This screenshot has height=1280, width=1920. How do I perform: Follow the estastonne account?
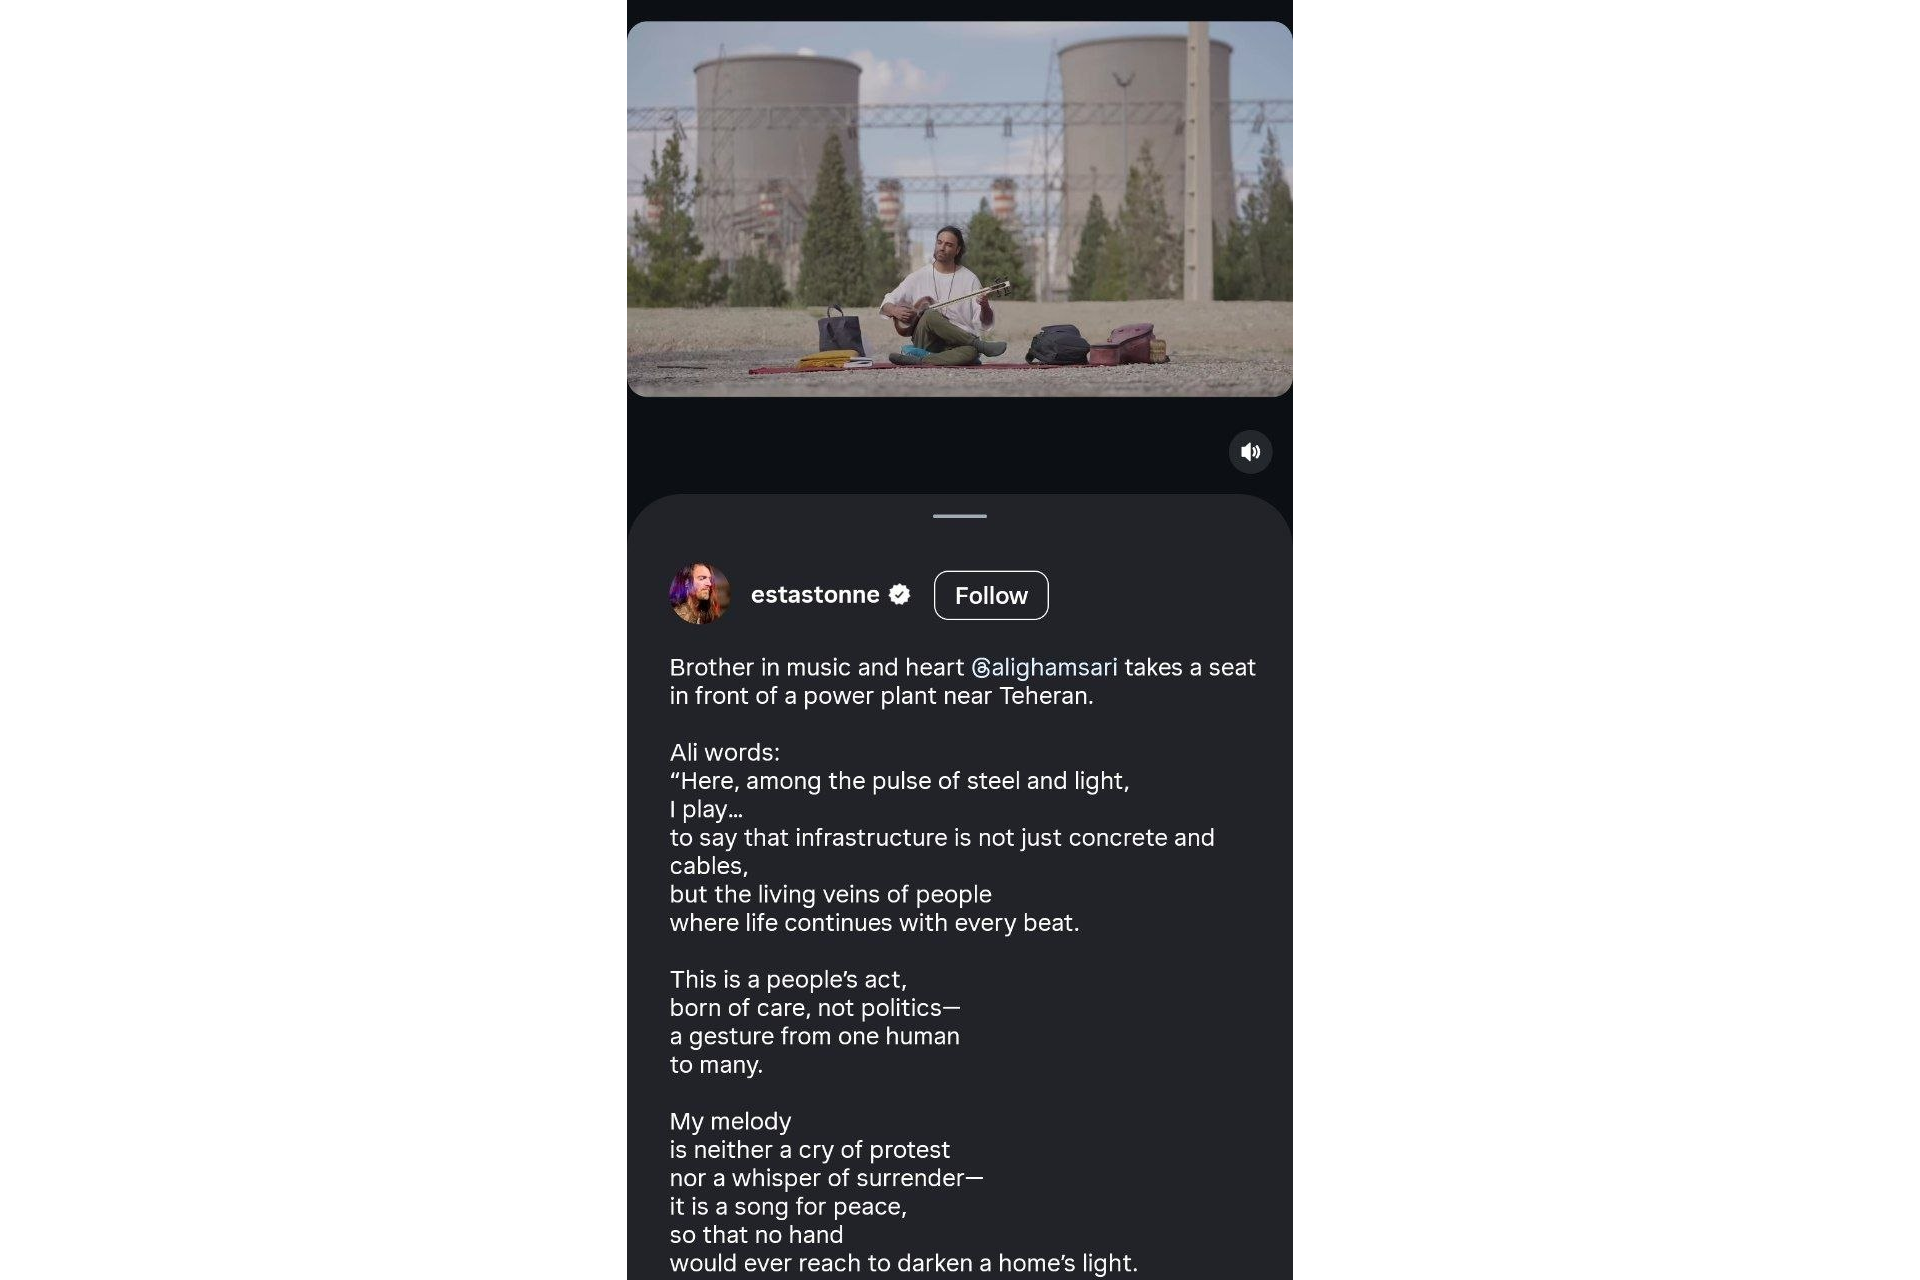pos(991,595)
